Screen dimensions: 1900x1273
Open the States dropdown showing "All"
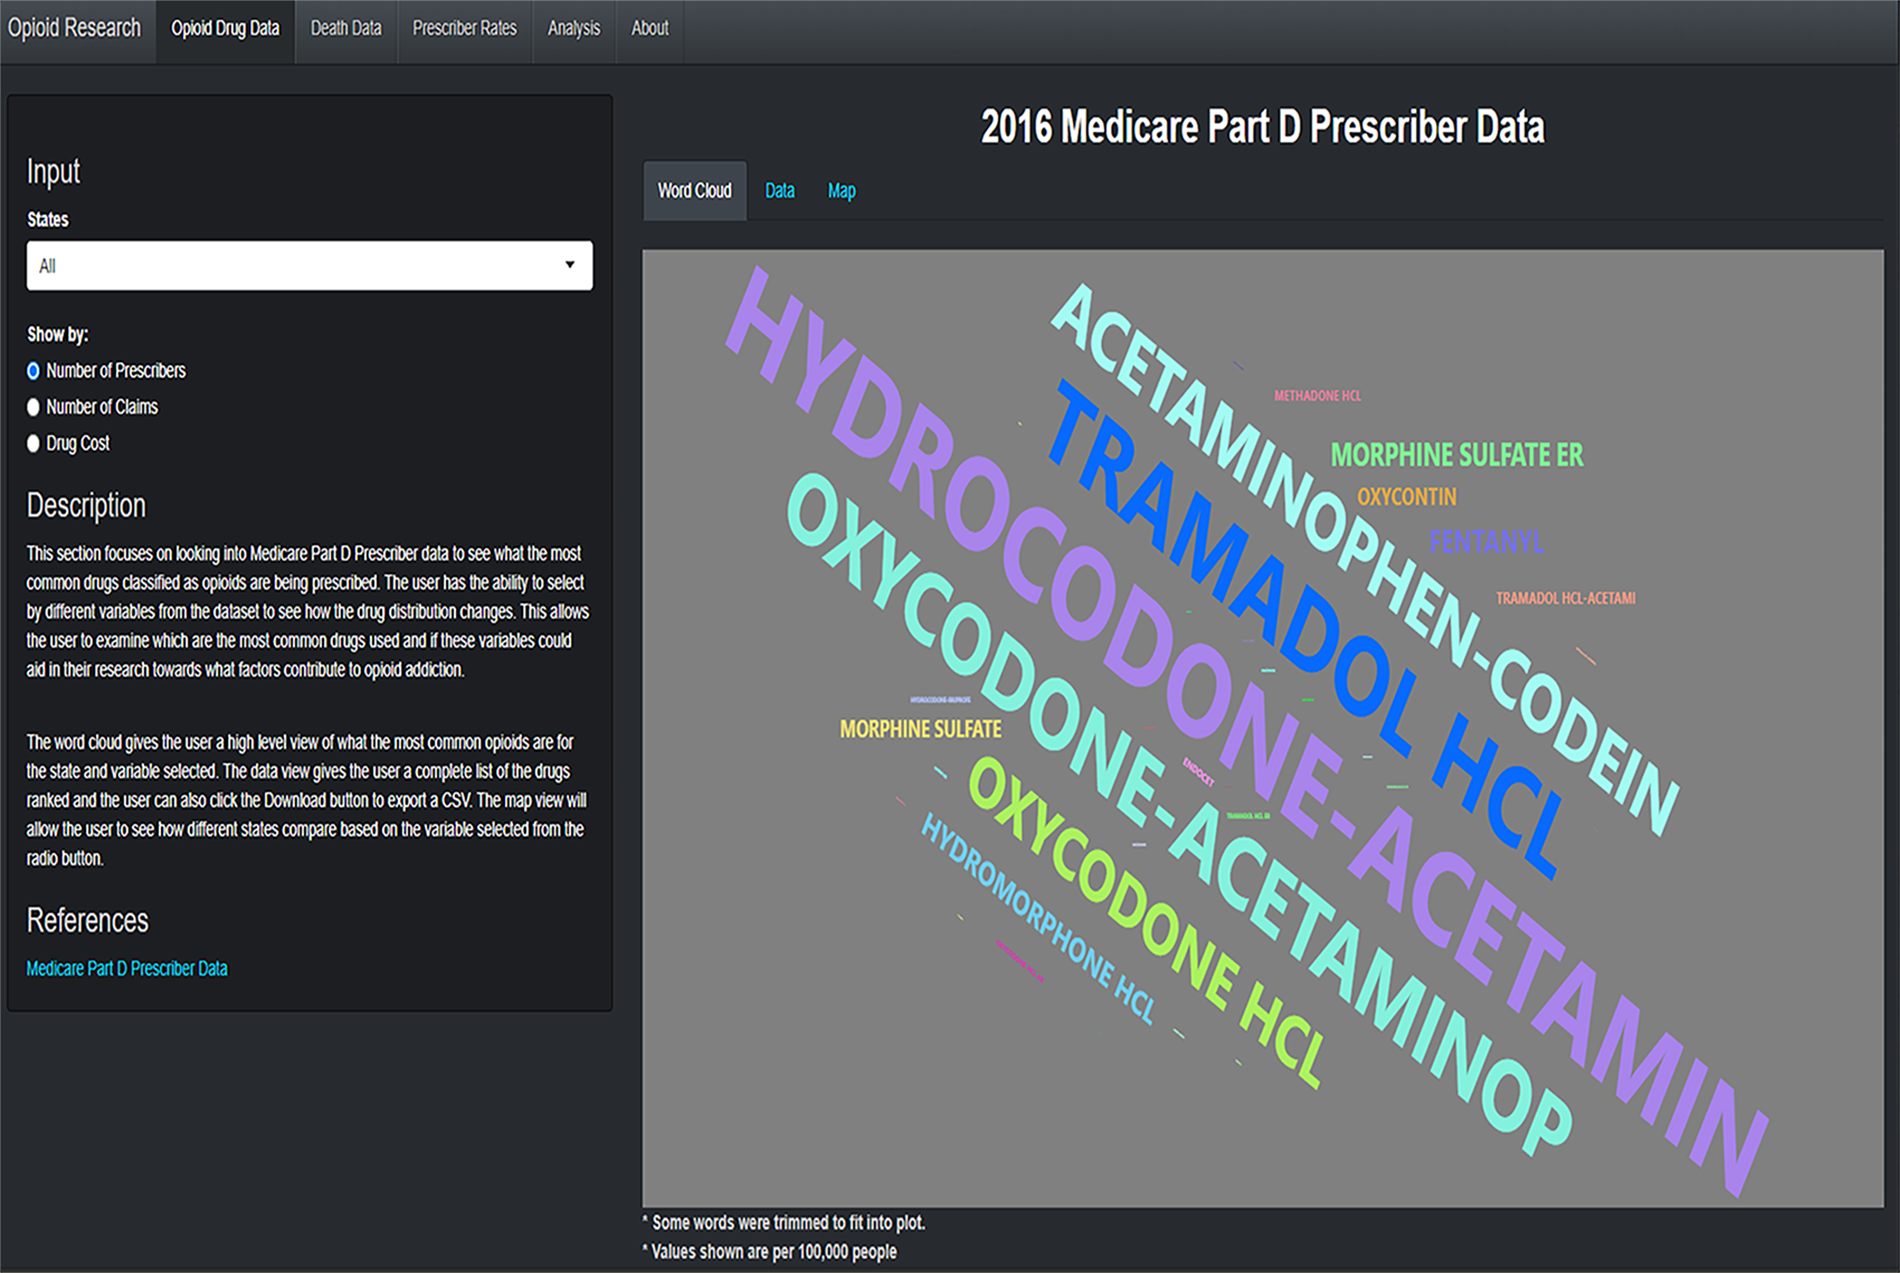point(309,265)
